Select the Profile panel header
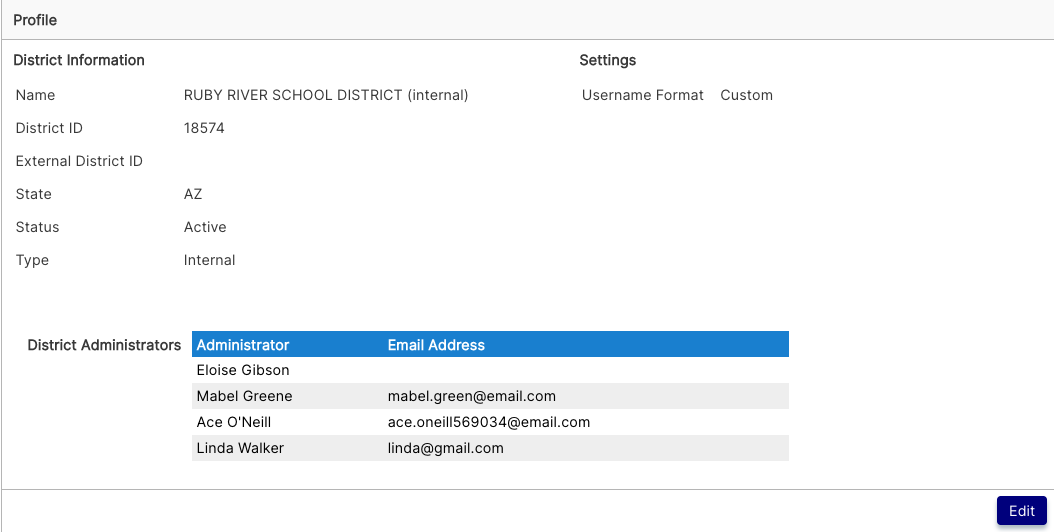The image size is (1054, 532). tap(527, 20)
